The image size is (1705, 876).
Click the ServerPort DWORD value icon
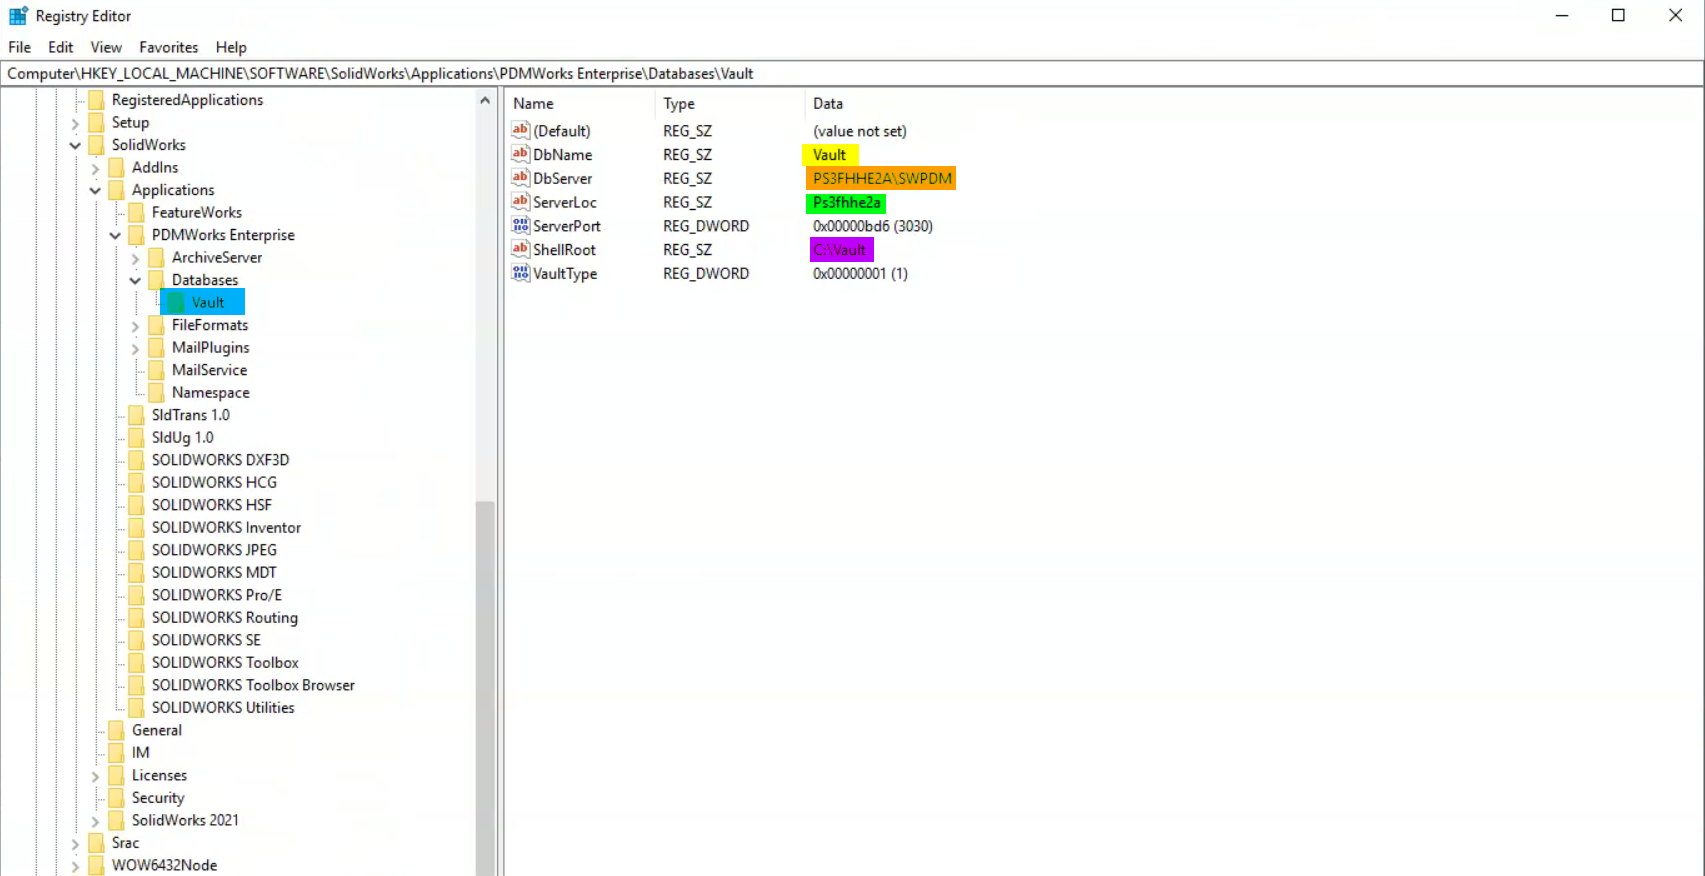pos(520,226)
